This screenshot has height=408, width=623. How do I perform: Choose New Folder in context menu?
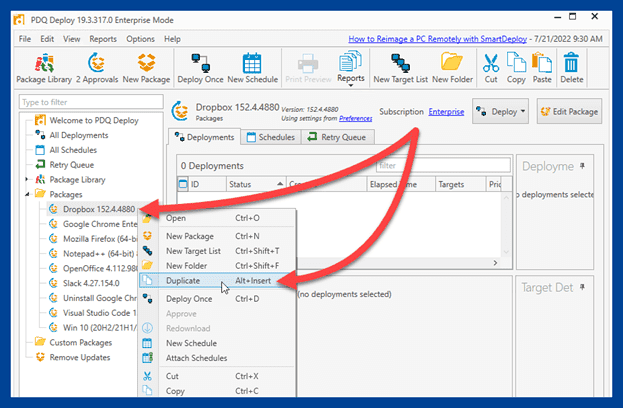[x=217, y=266]
